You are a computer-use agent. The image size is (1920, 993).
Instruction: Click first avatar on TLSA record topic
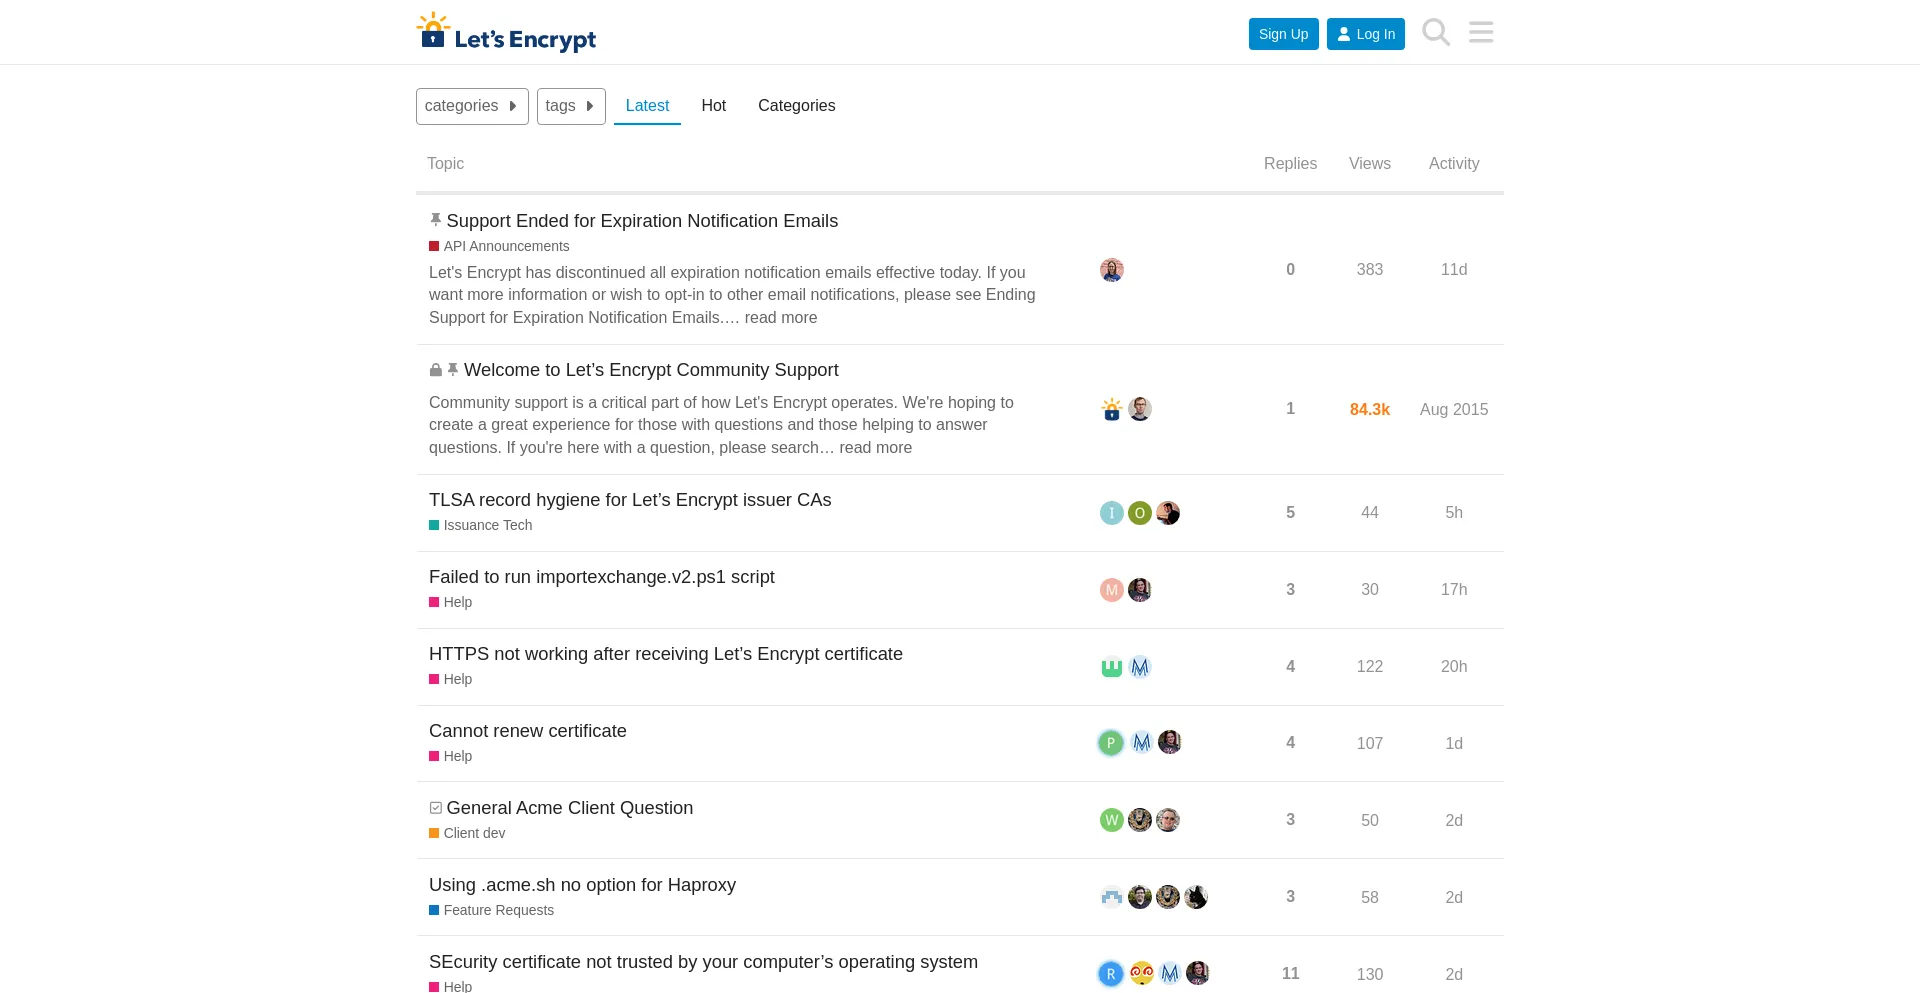click(x=1111, y=513)
